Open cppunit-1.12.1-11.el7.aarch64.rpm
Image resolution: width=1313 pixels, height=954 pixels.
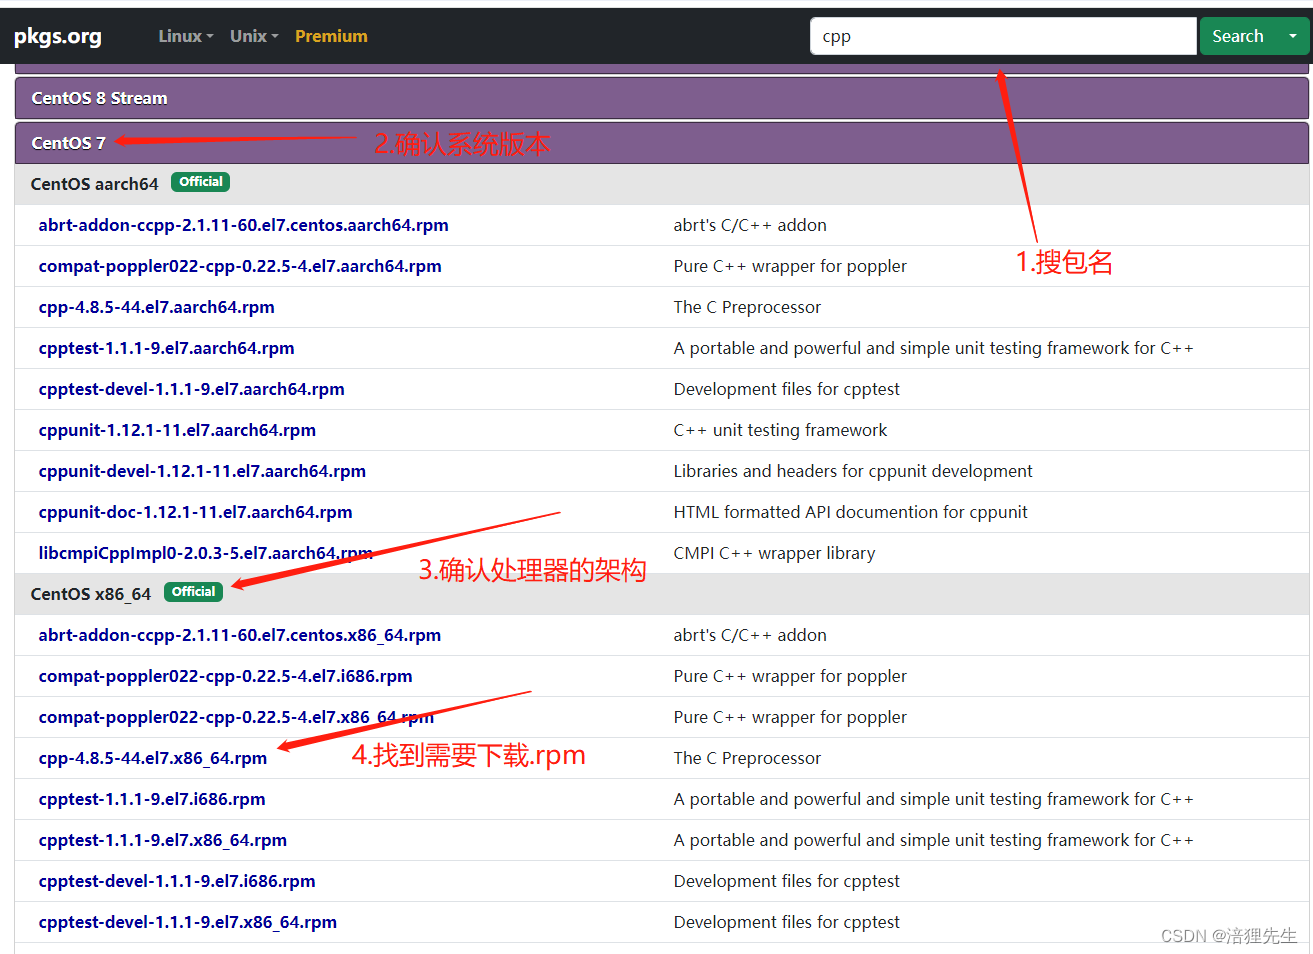(x=177, y=430)
